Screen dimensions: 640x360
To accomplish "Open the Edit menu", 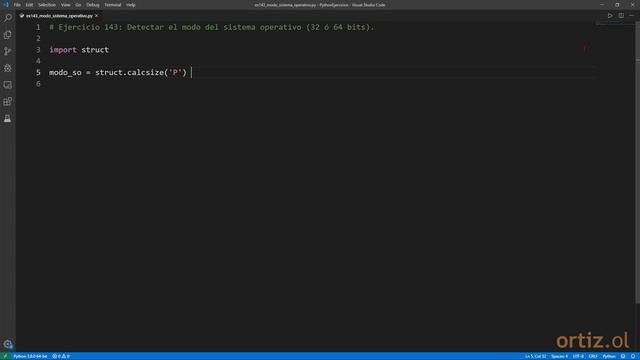I will 29,5.
